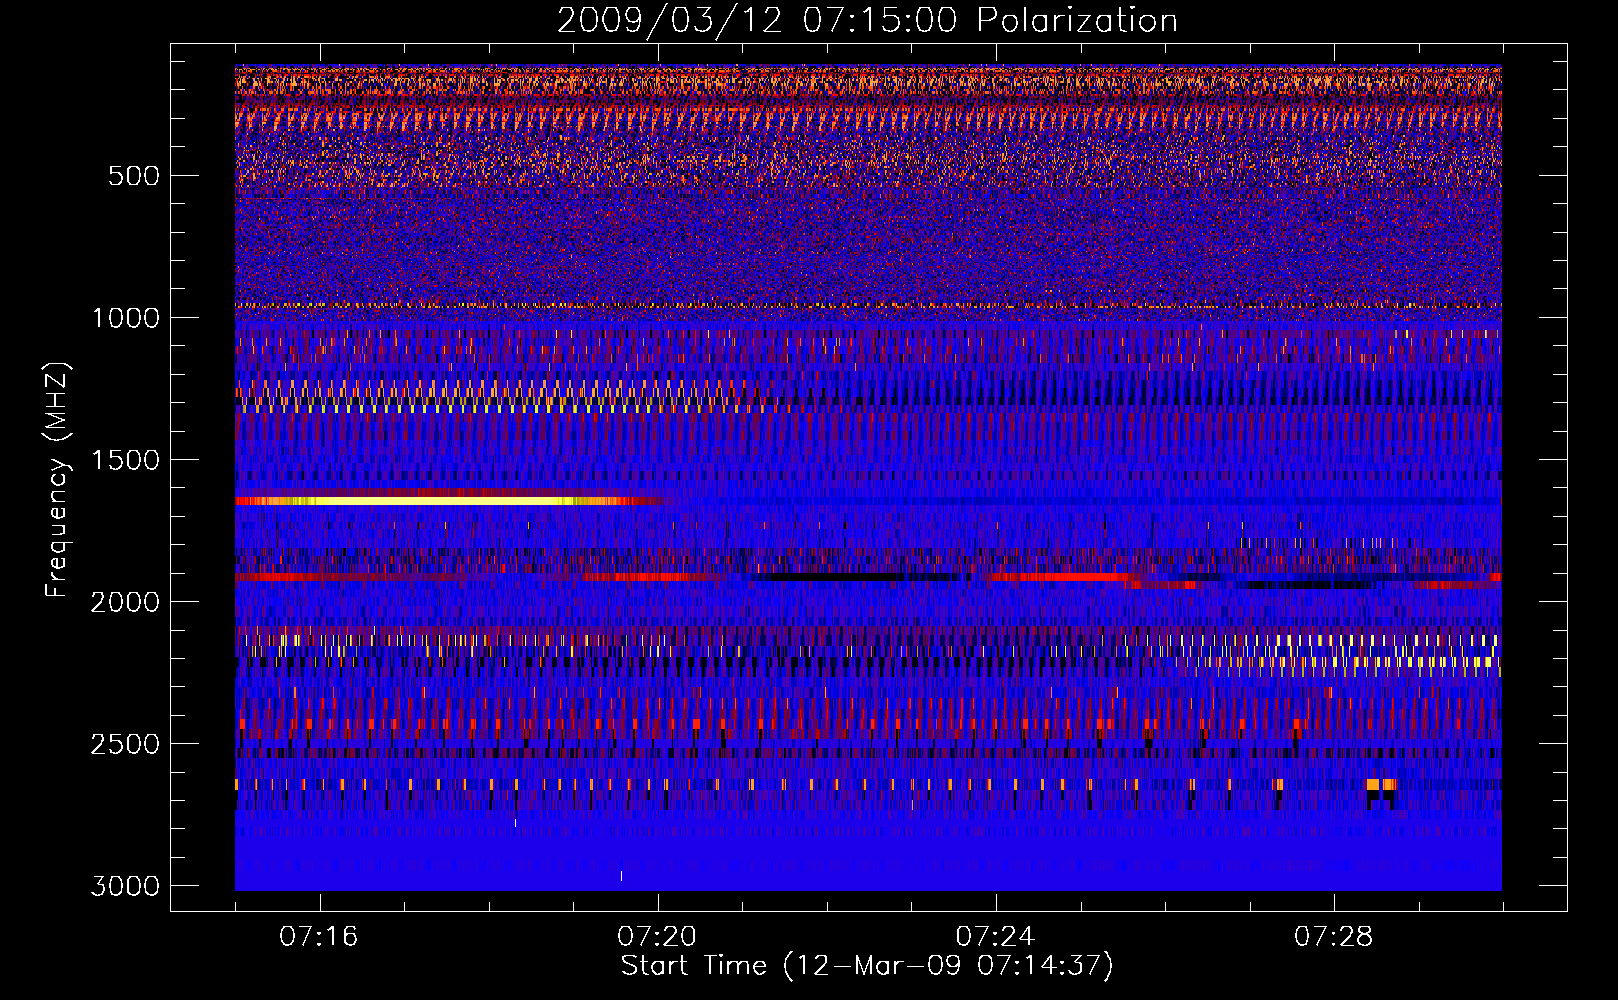
Task: Click the orange burst block near 07:28 at 2650 MHz
Action: pos(1381,784)
